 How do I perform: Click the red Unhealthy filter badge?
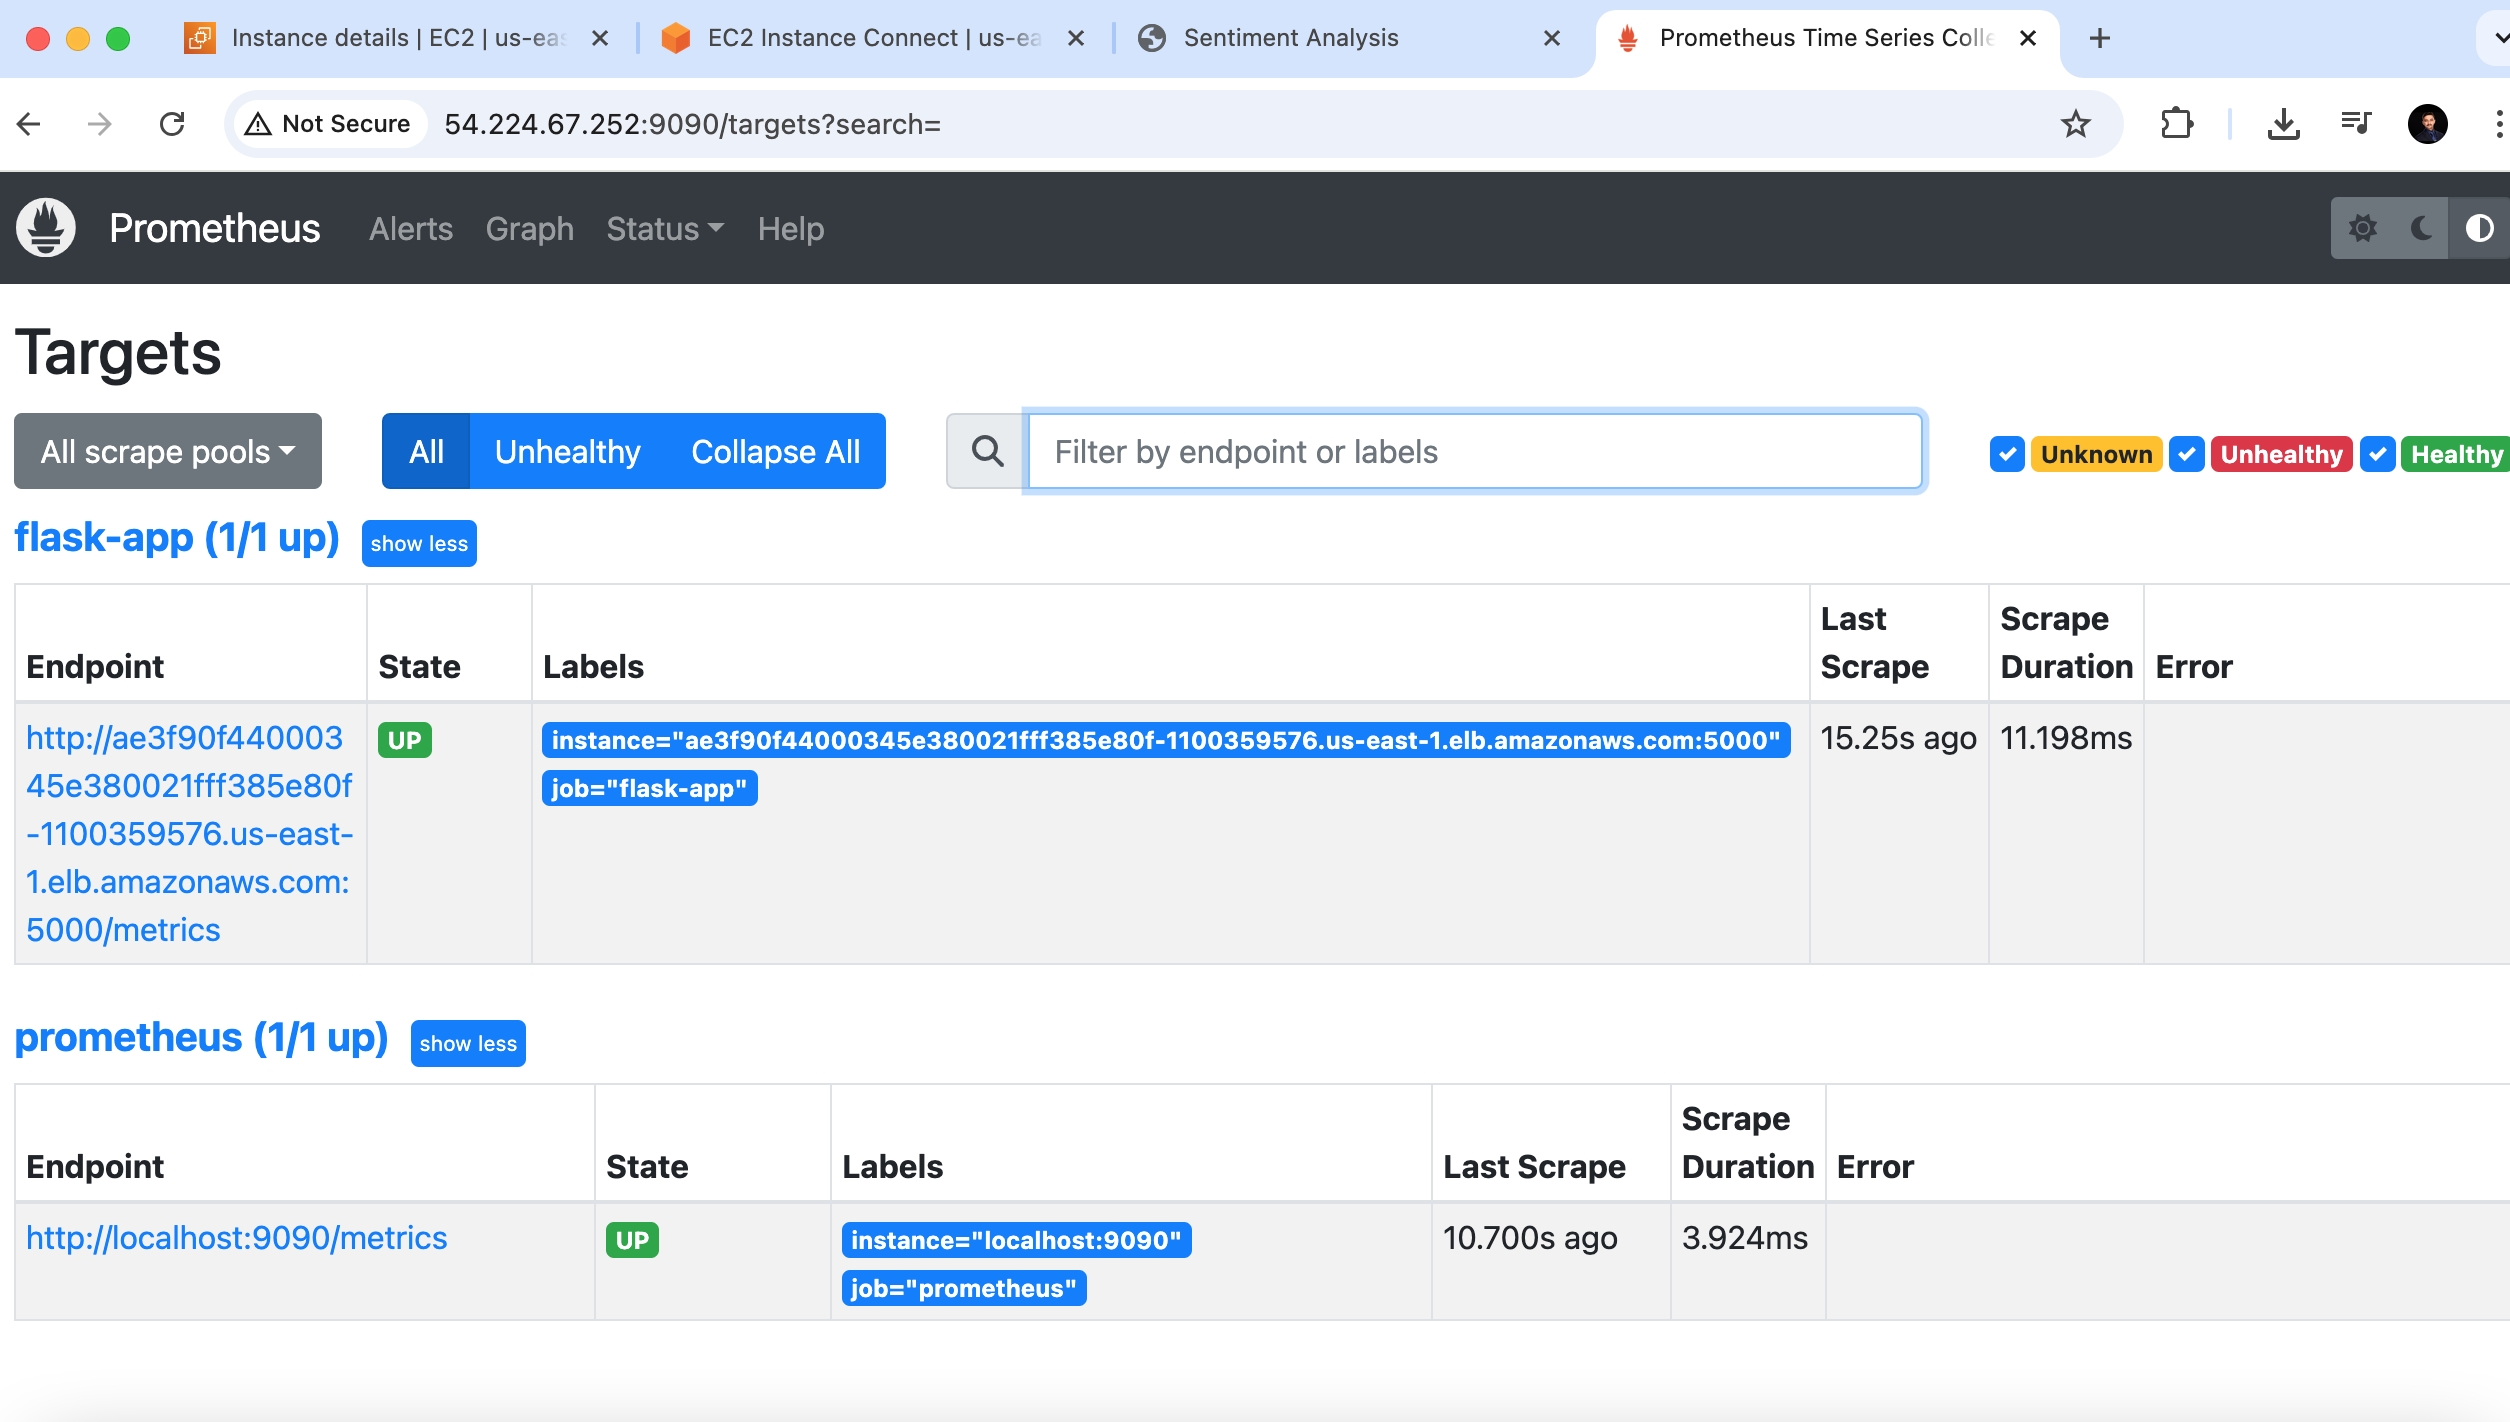tap(2281, 454)
